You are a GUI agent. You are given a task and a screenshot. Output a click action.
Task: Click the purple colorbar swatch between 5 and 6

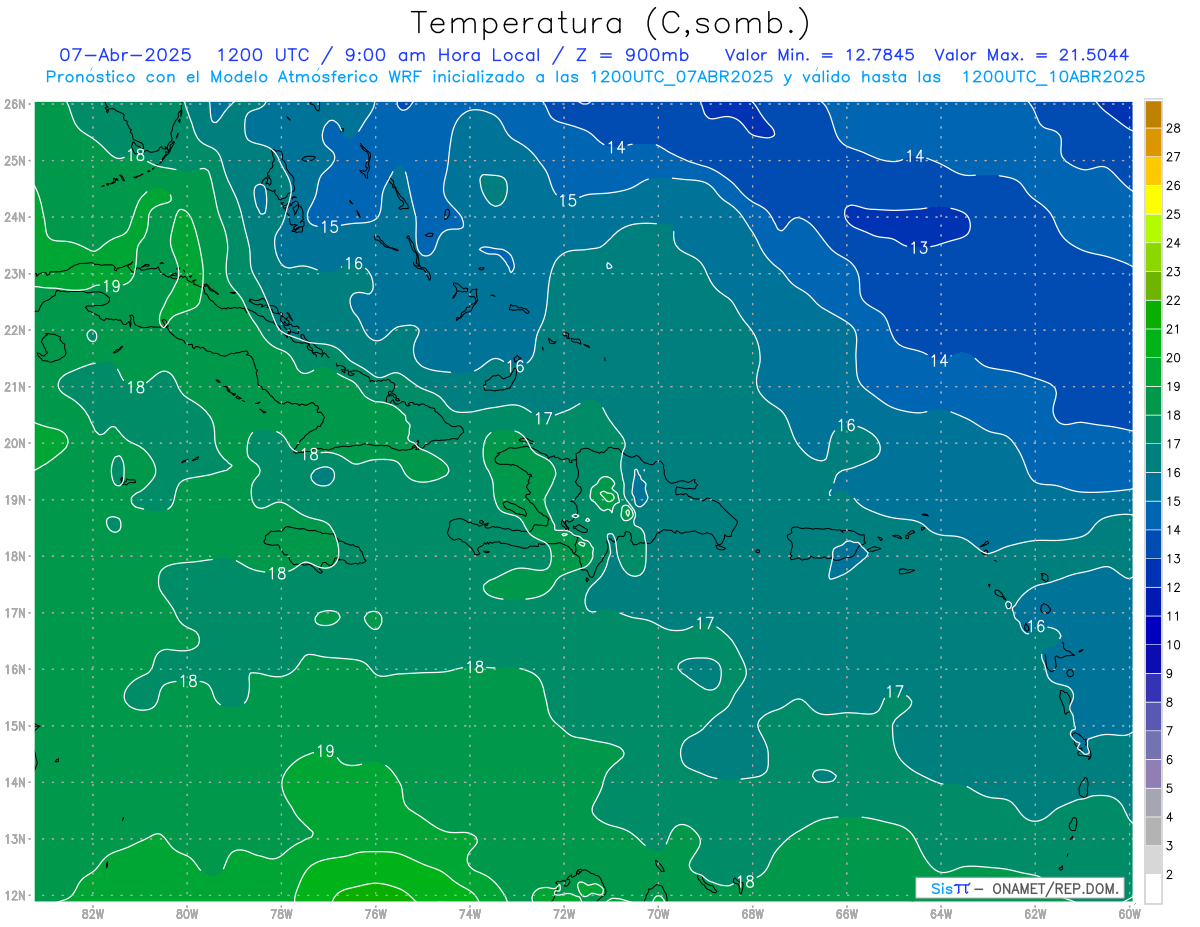coord(1153,774)
